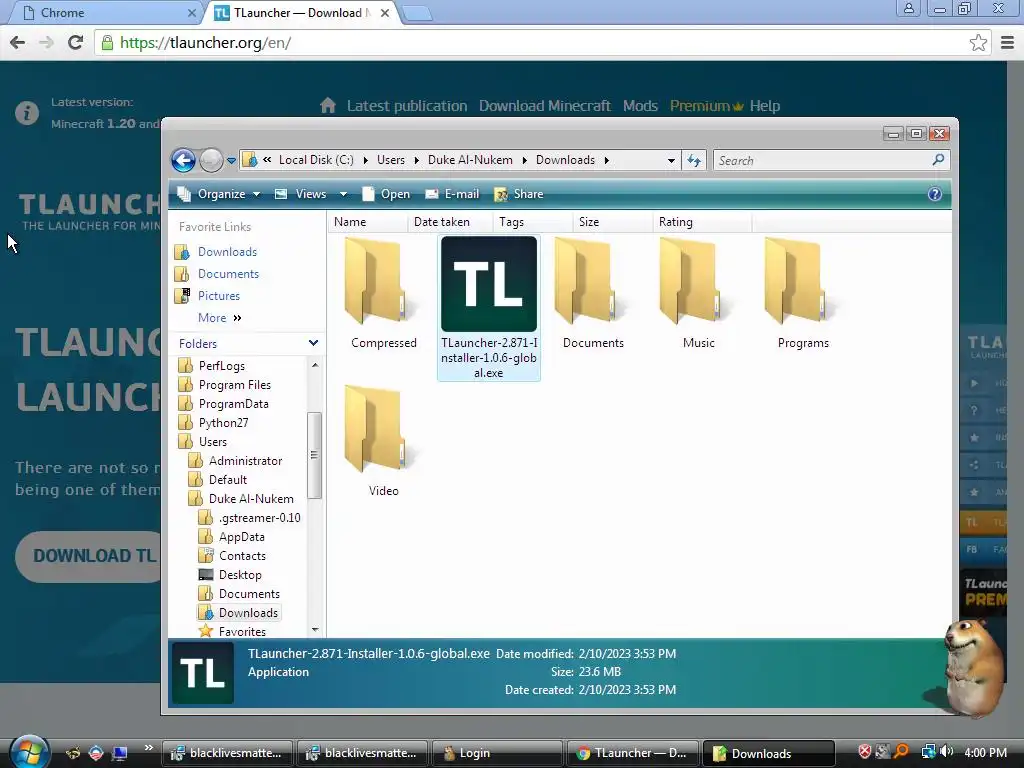Select Program Files in folder tree
Screen dimensions: 1024x768
[234, 385]
